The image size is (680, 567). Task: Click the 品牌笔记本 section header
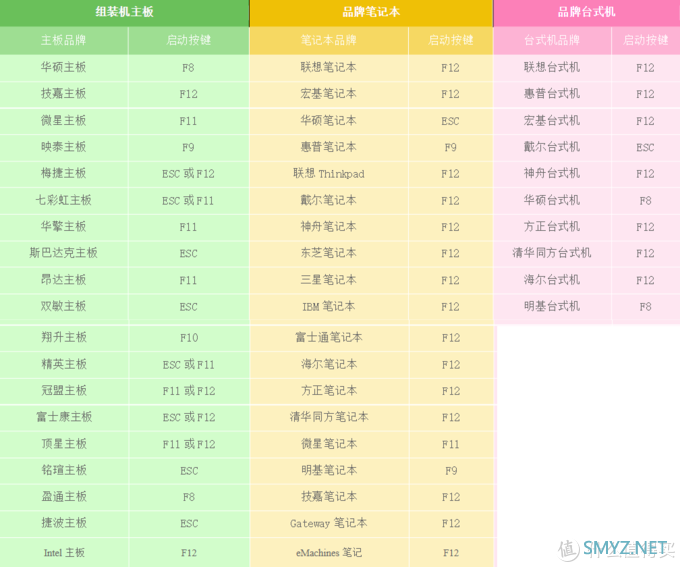click(371, 12)
